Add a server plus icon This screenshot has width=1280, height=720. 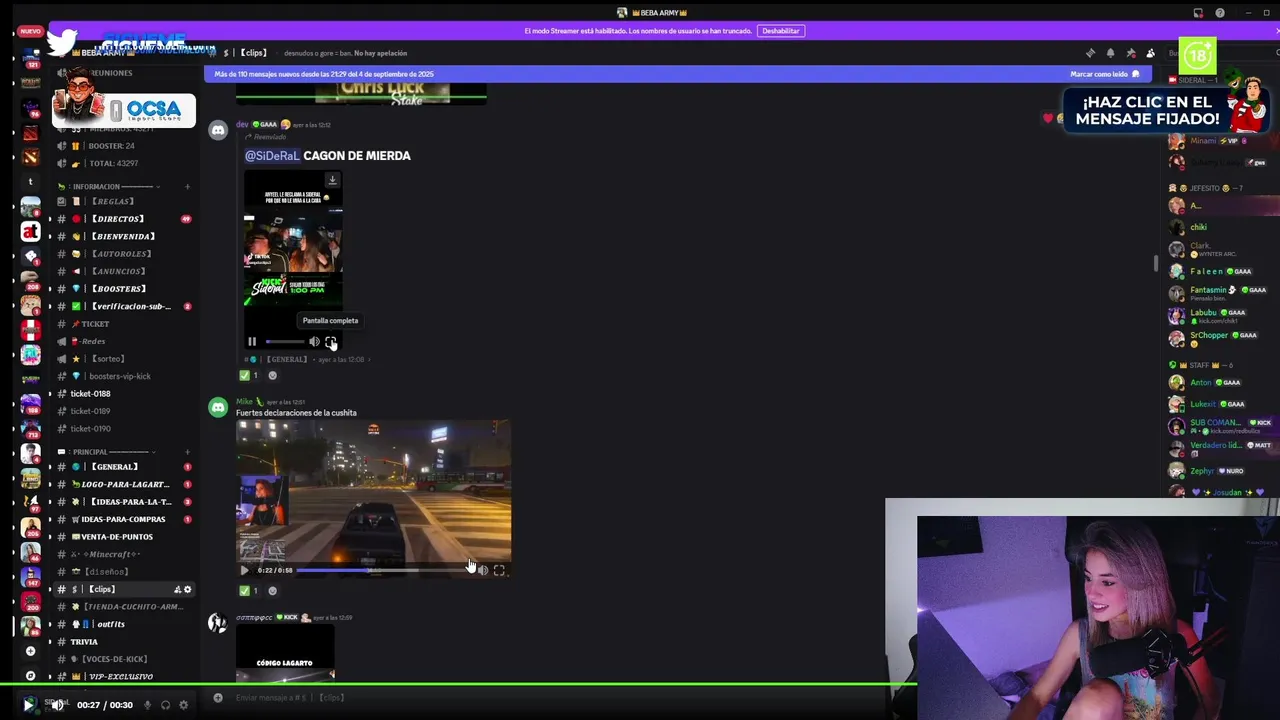(x=30, y=651)
